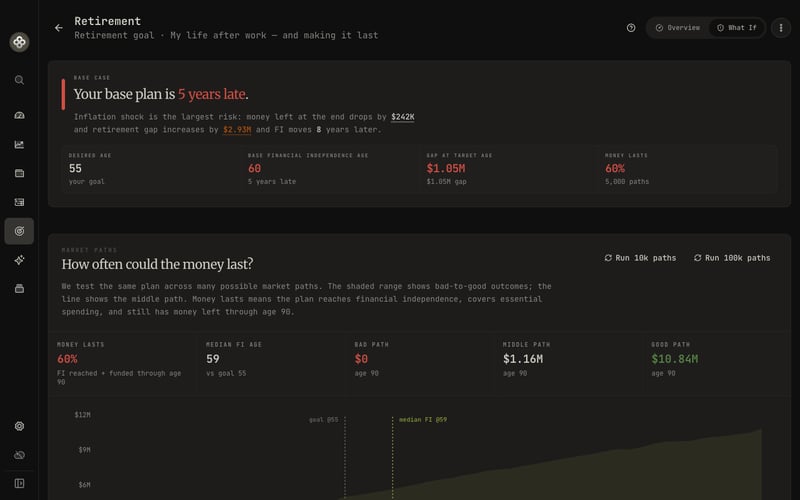This screenshot has height=500, width=800.
Task: Open the sparkle AI sidebar icon
Action: 19,260
